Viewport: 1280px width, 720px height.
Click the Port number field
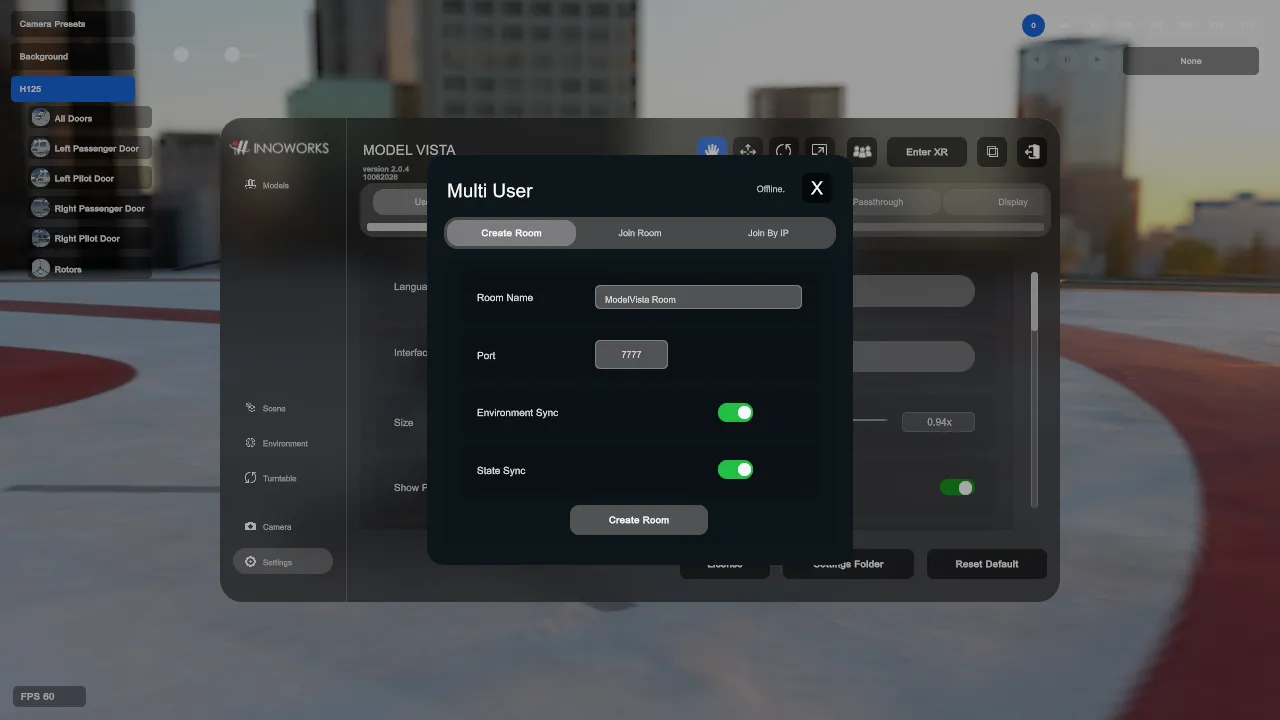tap(631, 354)
